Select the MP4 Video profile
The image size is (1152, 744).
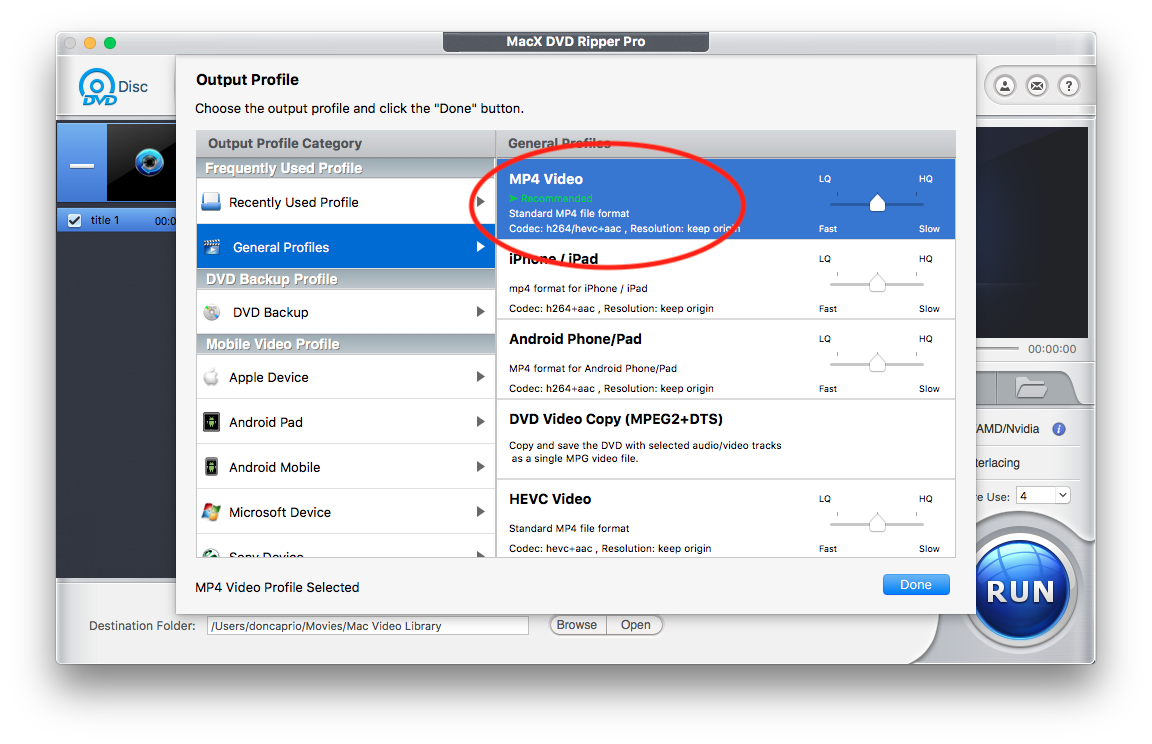[726, 199]
